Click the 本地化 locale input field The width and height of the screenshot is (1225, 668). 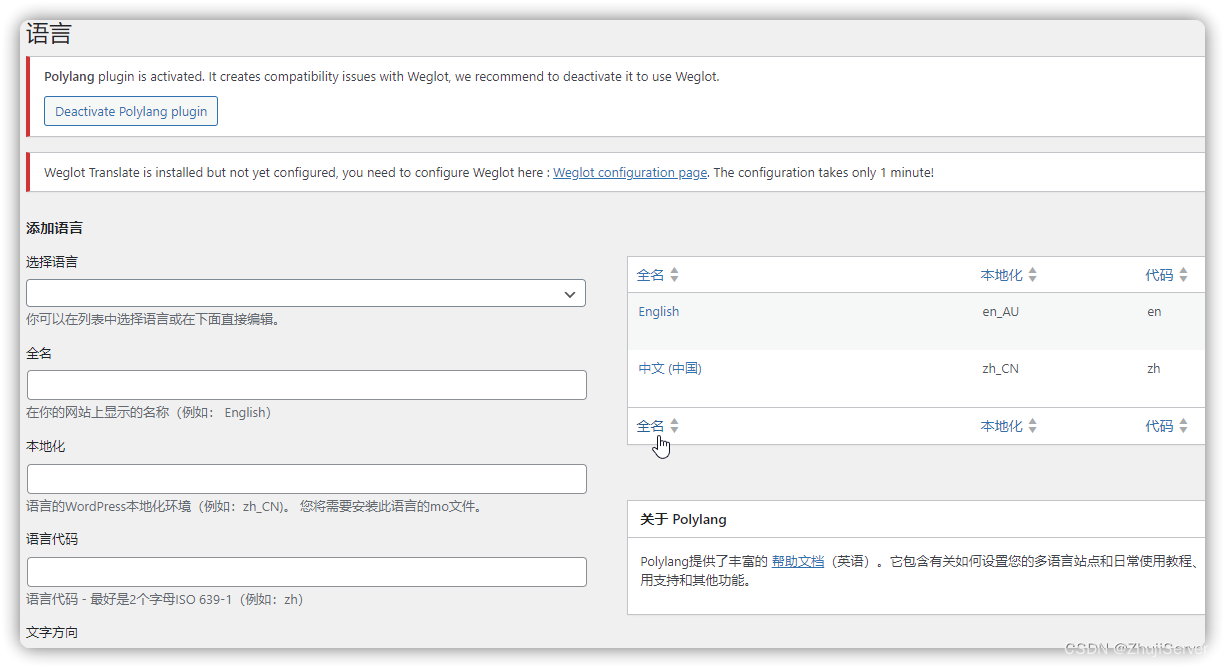click(306, 479)
